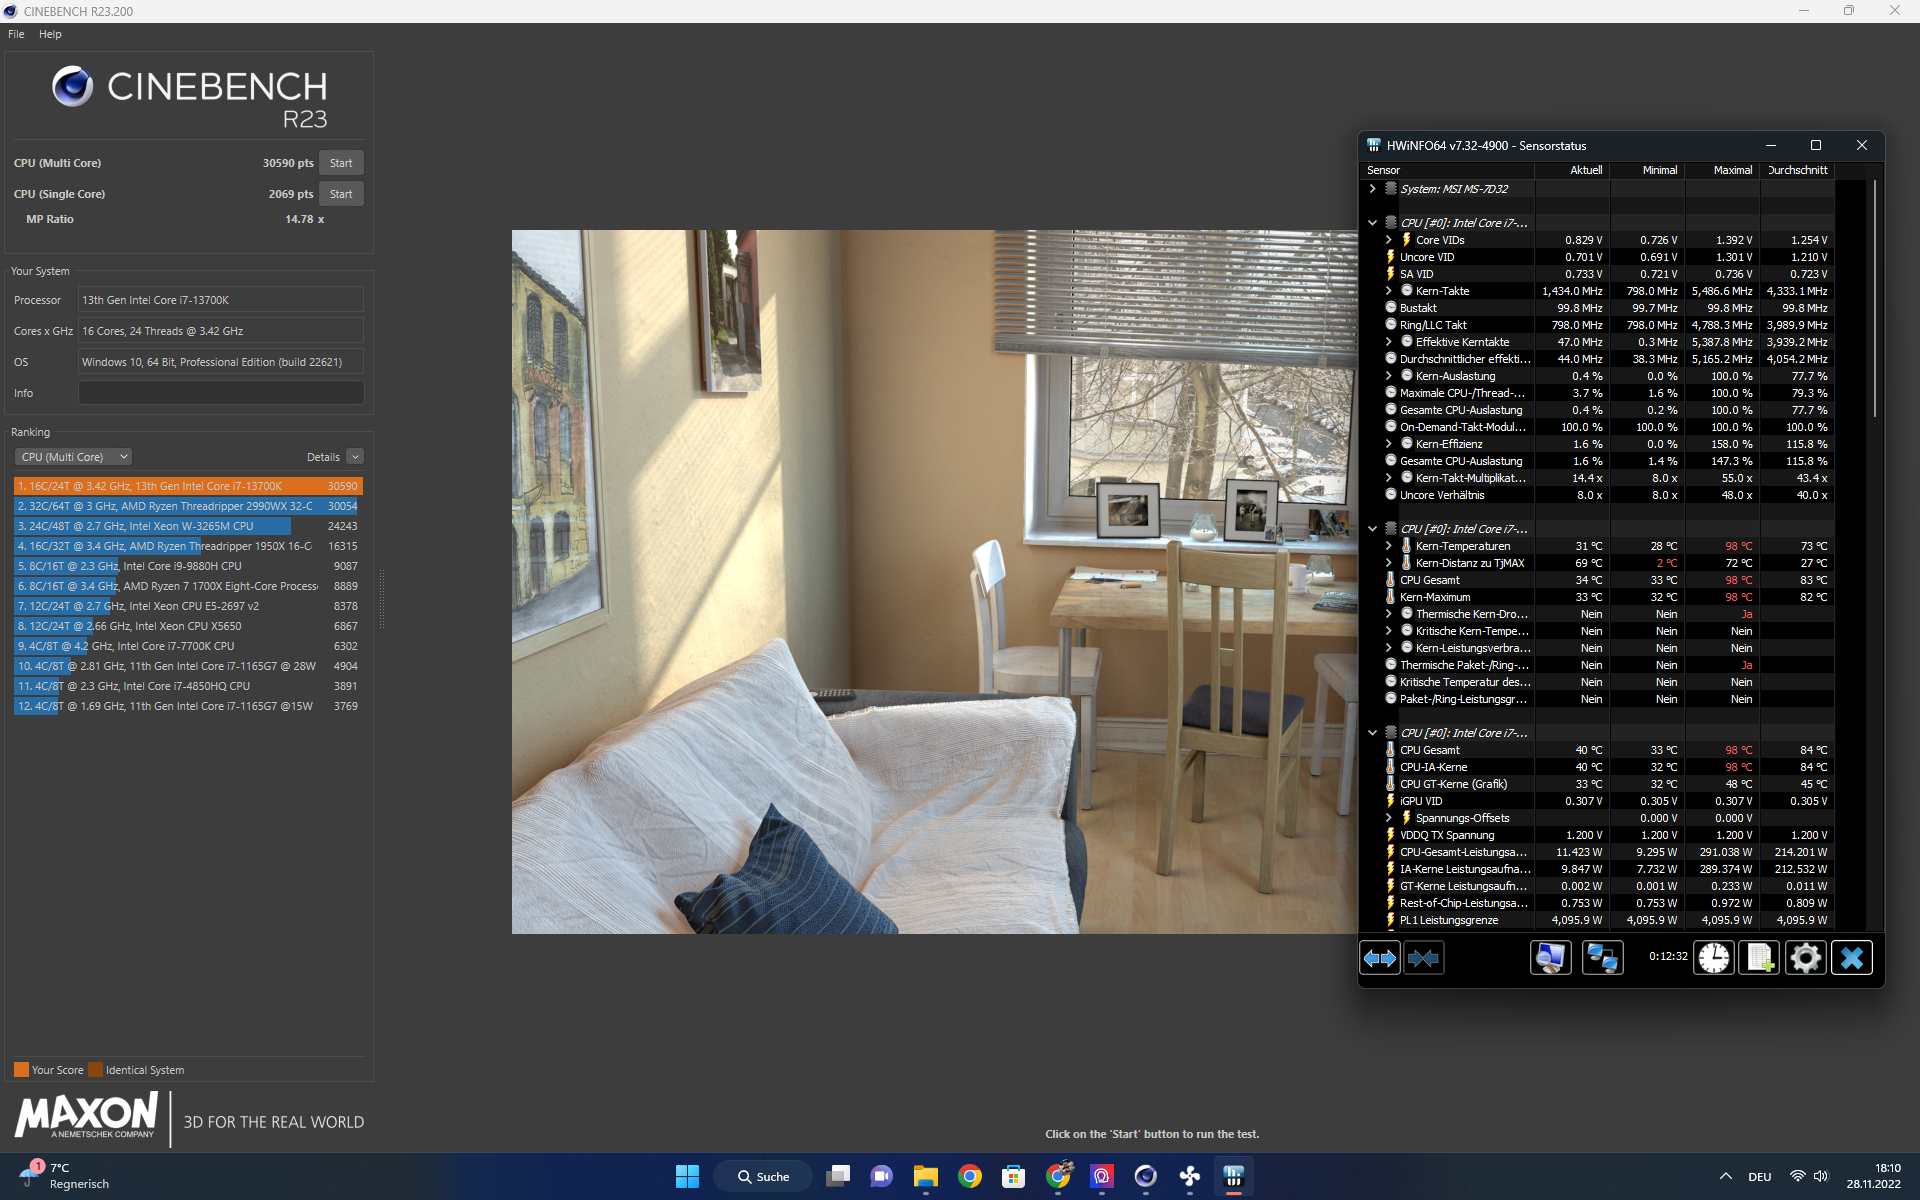
Task: Open the File menu
Action: (x=16, y=34)
